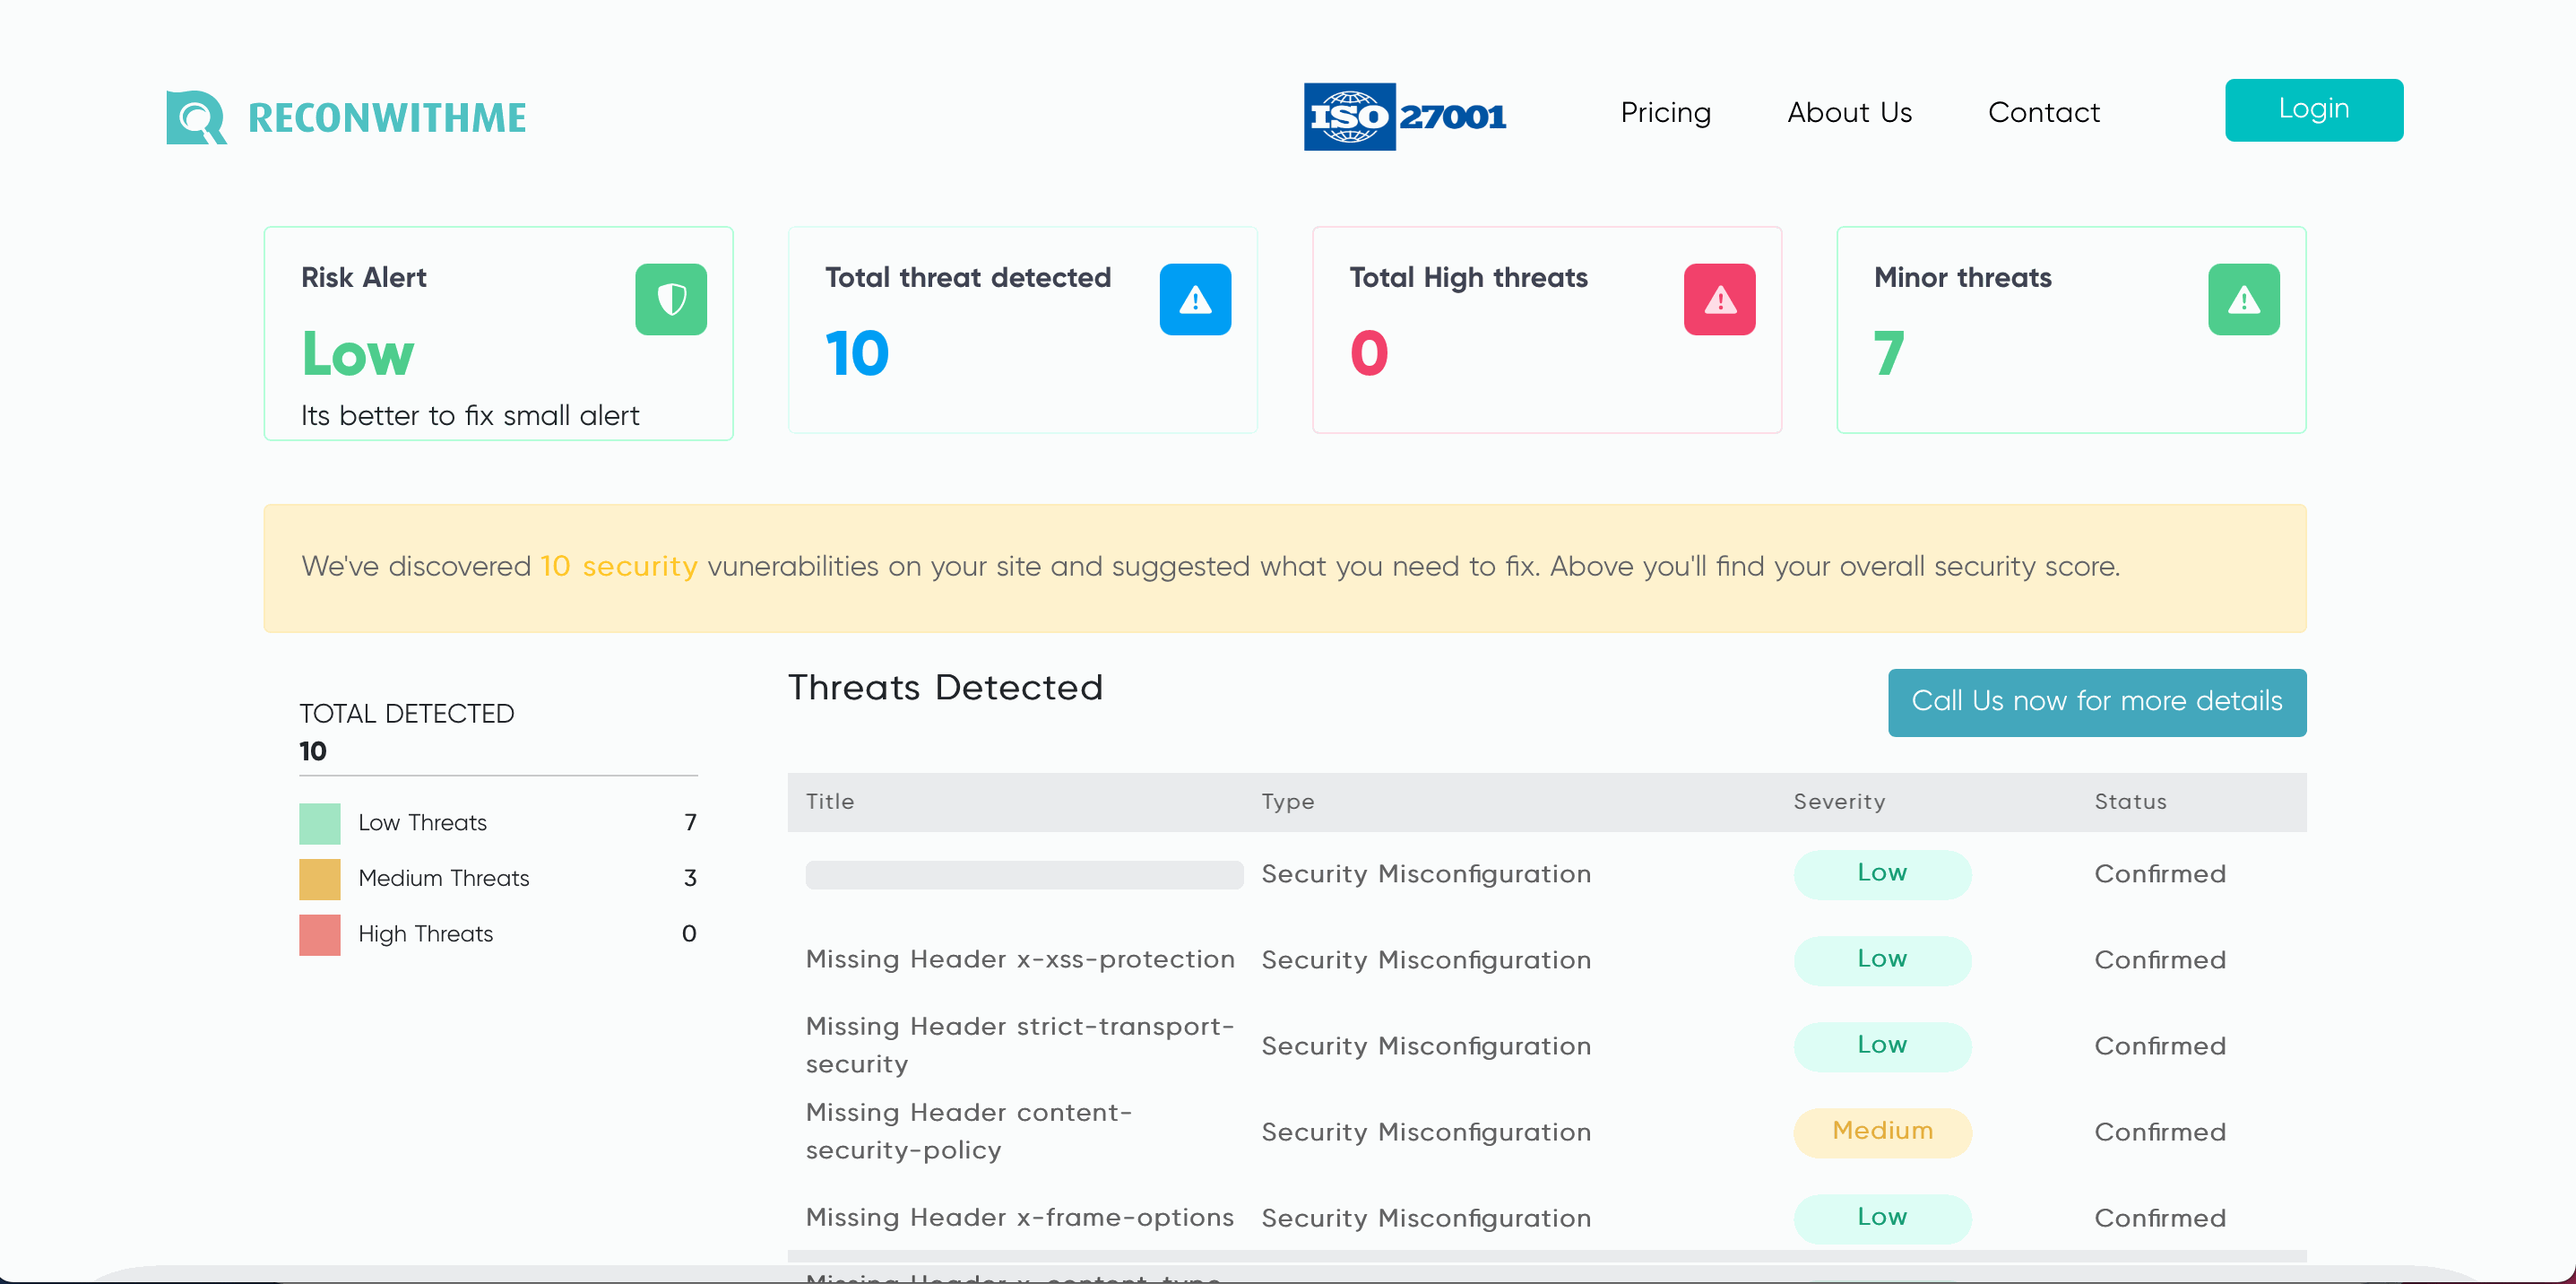Select the Missing Header x-xss-protection row title

pyautogui.click(x=1019, y=959)
